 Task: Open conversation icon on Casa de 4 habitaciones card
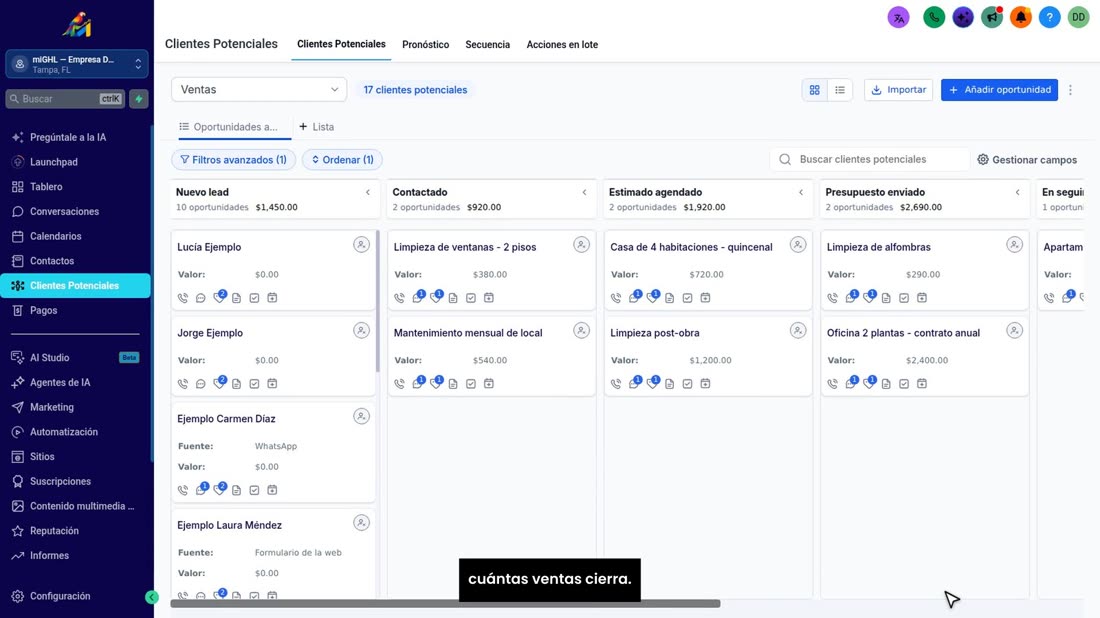(635, 297)
